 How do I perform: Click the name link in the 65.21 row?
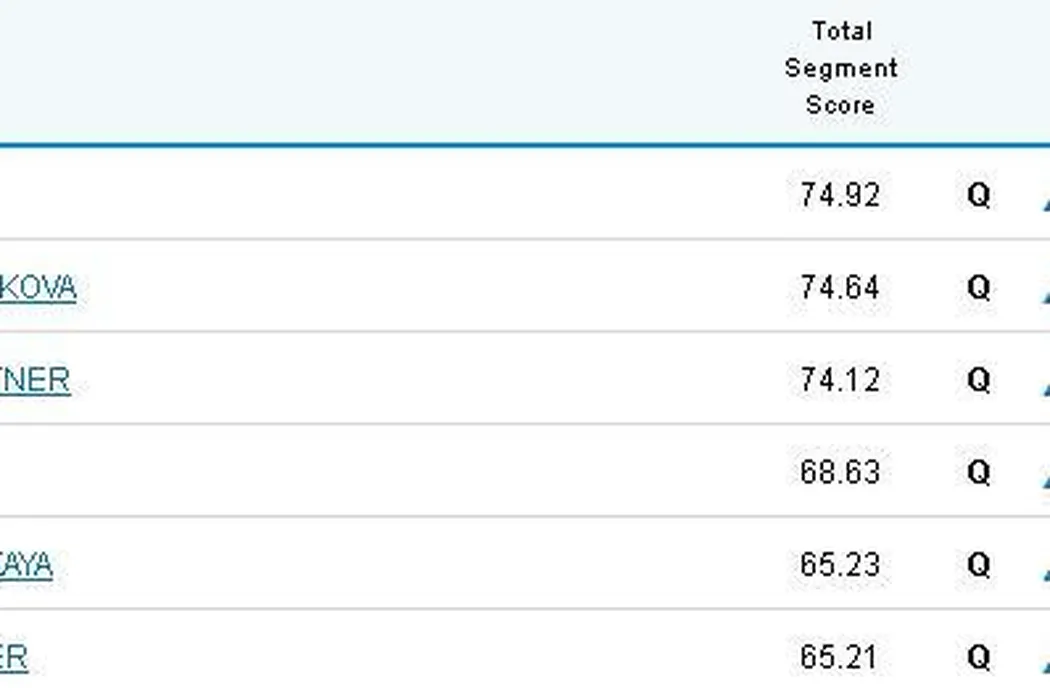(14, 658)
